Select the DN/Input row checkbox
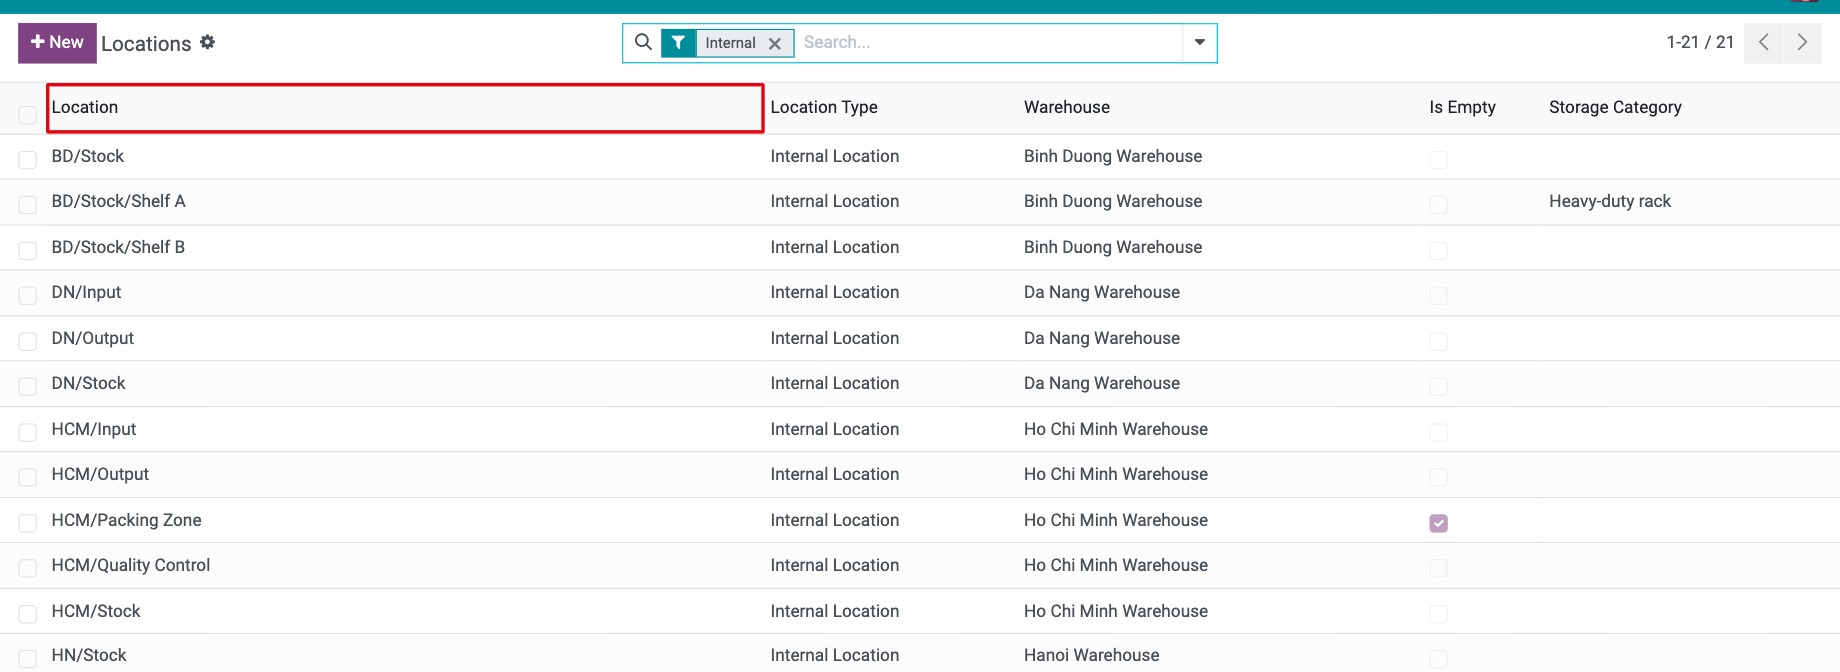 pyautogui.click(x=28, y=296)
